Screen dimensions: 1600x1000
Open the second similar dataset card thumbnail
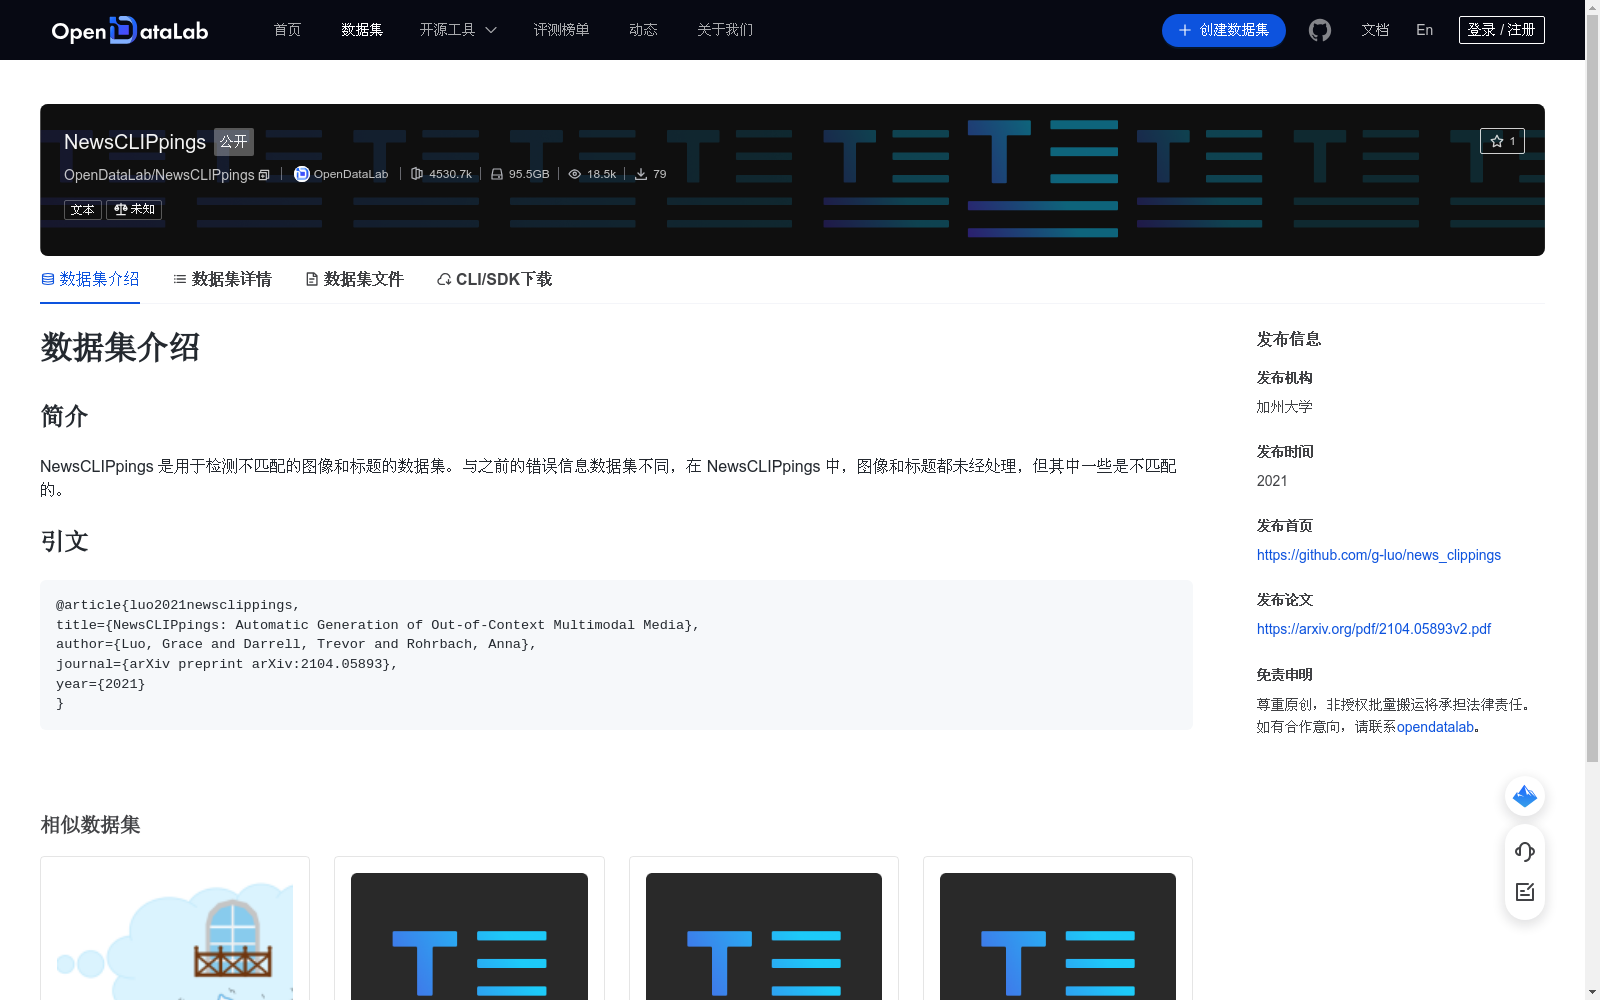click(469, 936)
